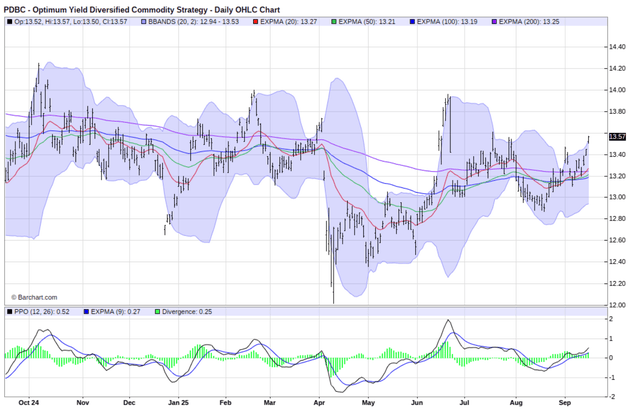
Task: Click the purple EXPMA (200) swatch
Action: [494, 22]
